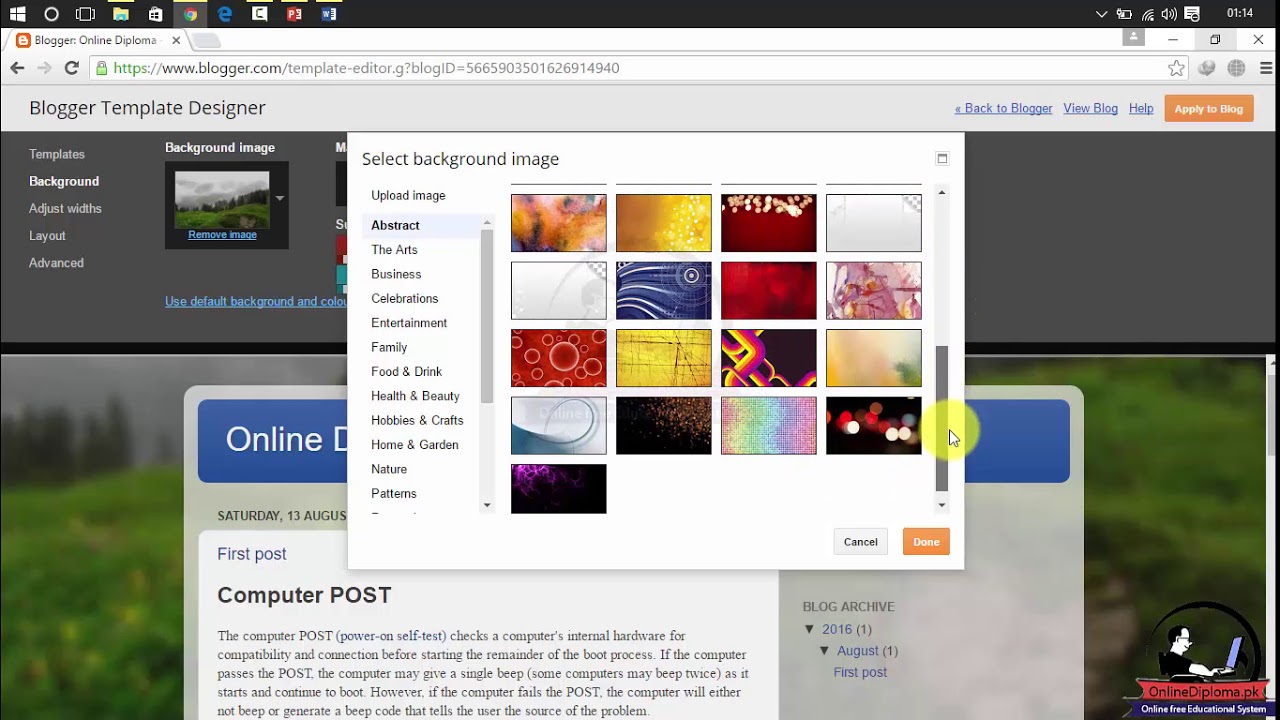Pick the purple-on-black background thumbnail
The image size is (1280, 720).
(x=558, y=489)
